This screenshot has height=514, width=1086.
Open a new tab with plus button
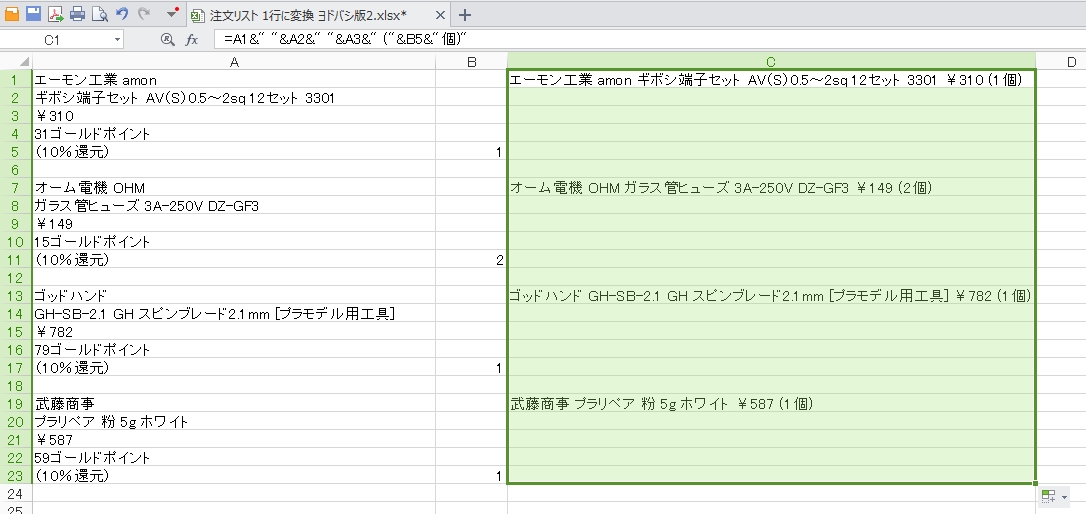(464, 15)
